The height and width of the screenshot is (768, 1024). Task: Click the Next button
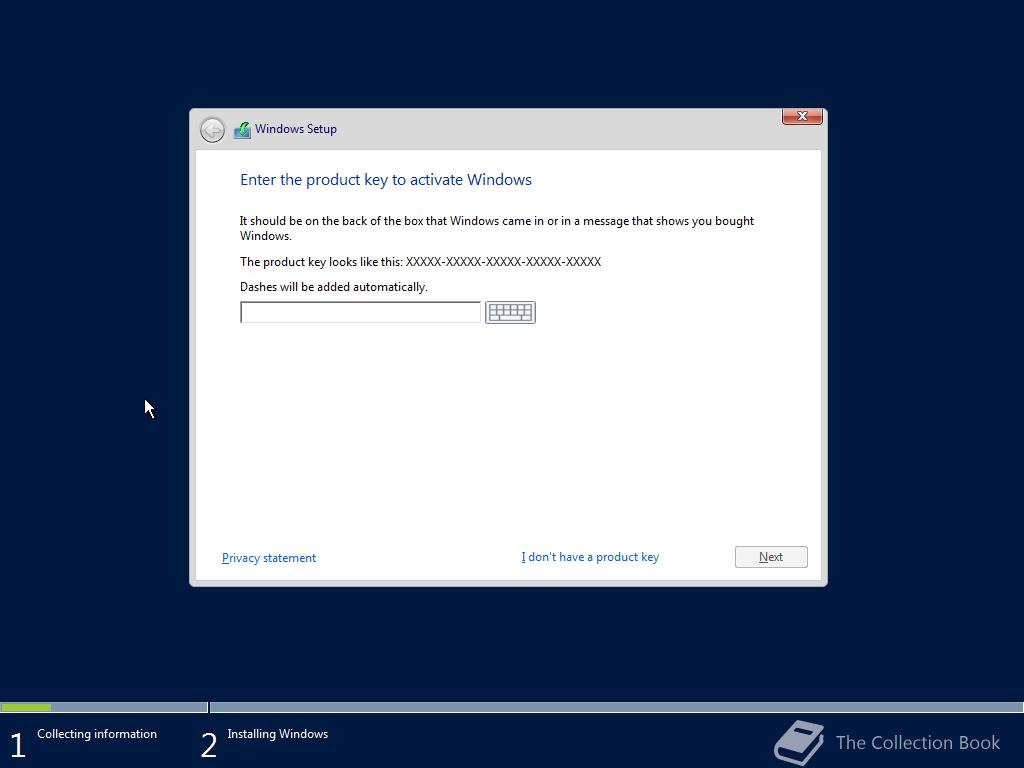click(771, 557)
